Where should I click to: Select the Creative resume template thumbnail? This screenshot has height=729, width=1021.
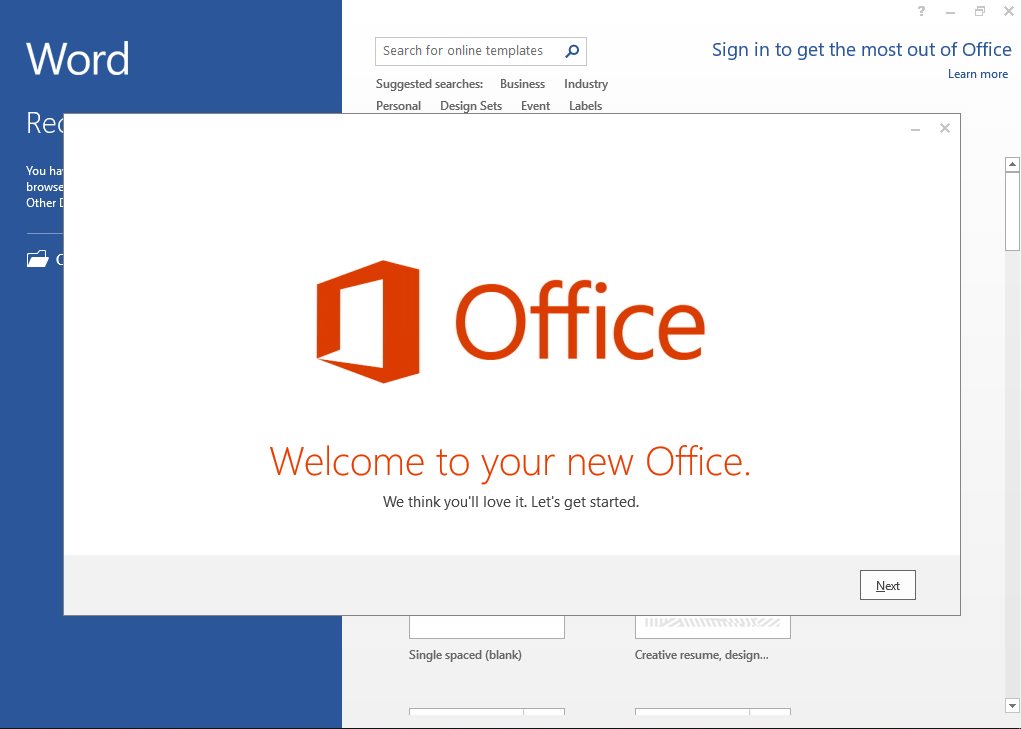pyautogui.click(x=712, y=627)
